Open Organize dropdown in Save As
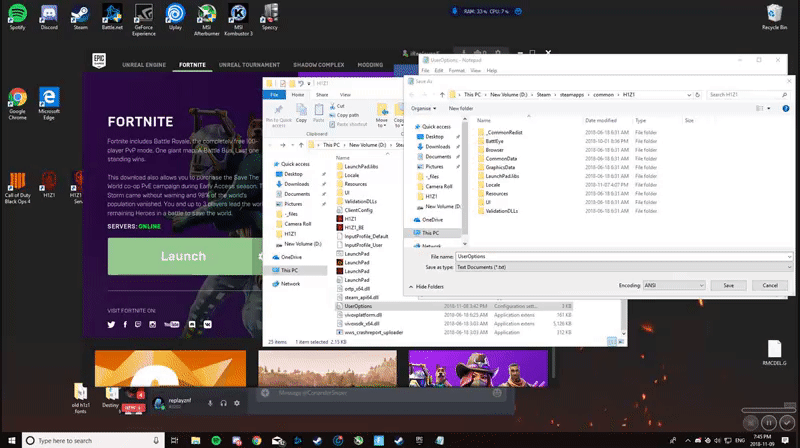Image resolution: width=800 pixels, height=448 pixels. [x=423, y=108]
